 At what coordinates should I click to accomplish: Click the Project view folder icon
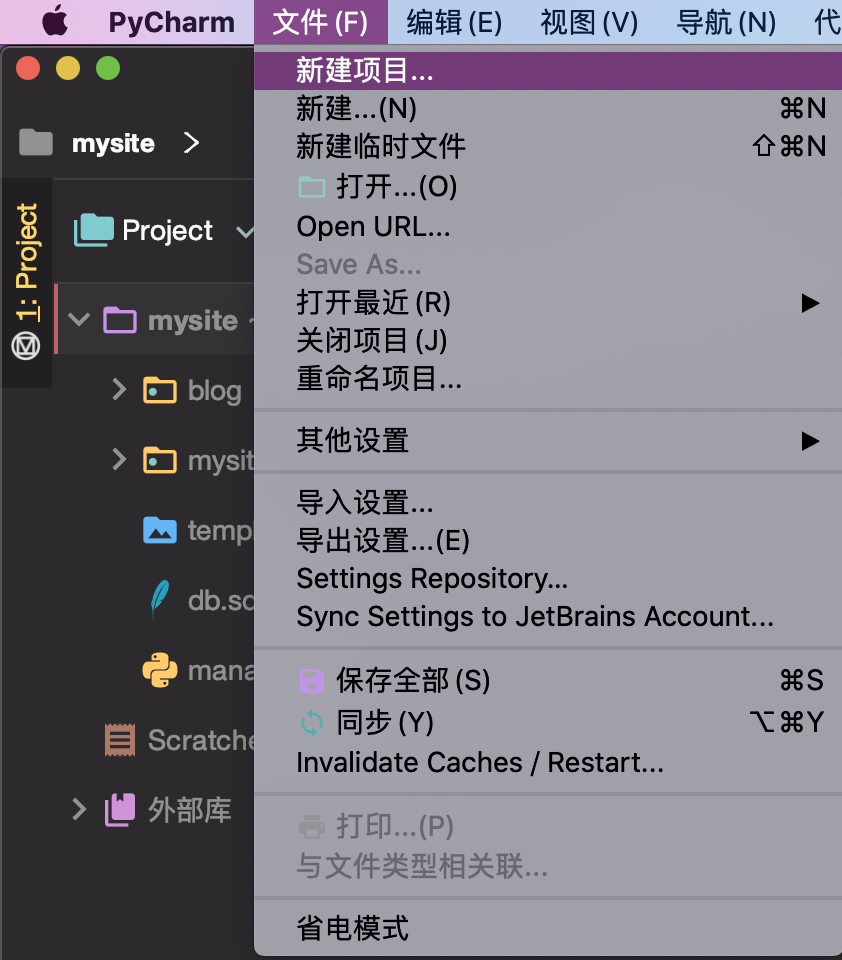tap(94, 230)
